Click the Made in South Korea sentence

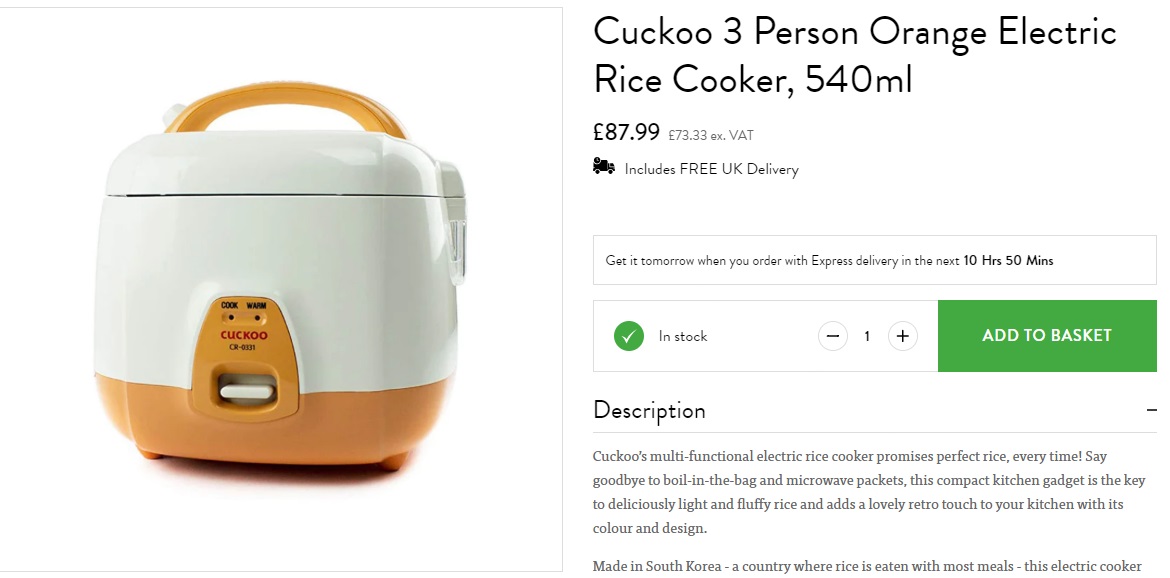coord(867,566)
